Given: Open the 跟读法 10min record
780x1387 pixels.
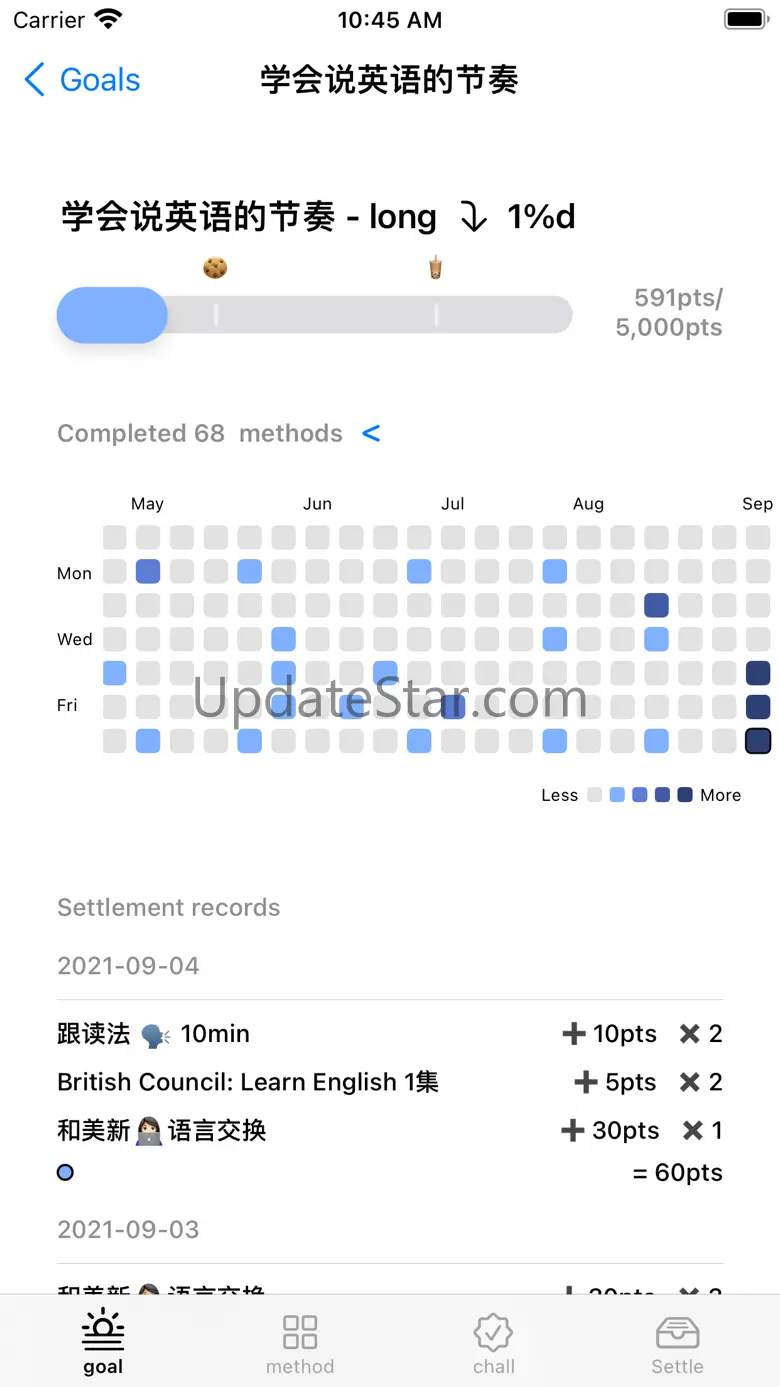Looking at the screenshot, I should (390, 1033).
